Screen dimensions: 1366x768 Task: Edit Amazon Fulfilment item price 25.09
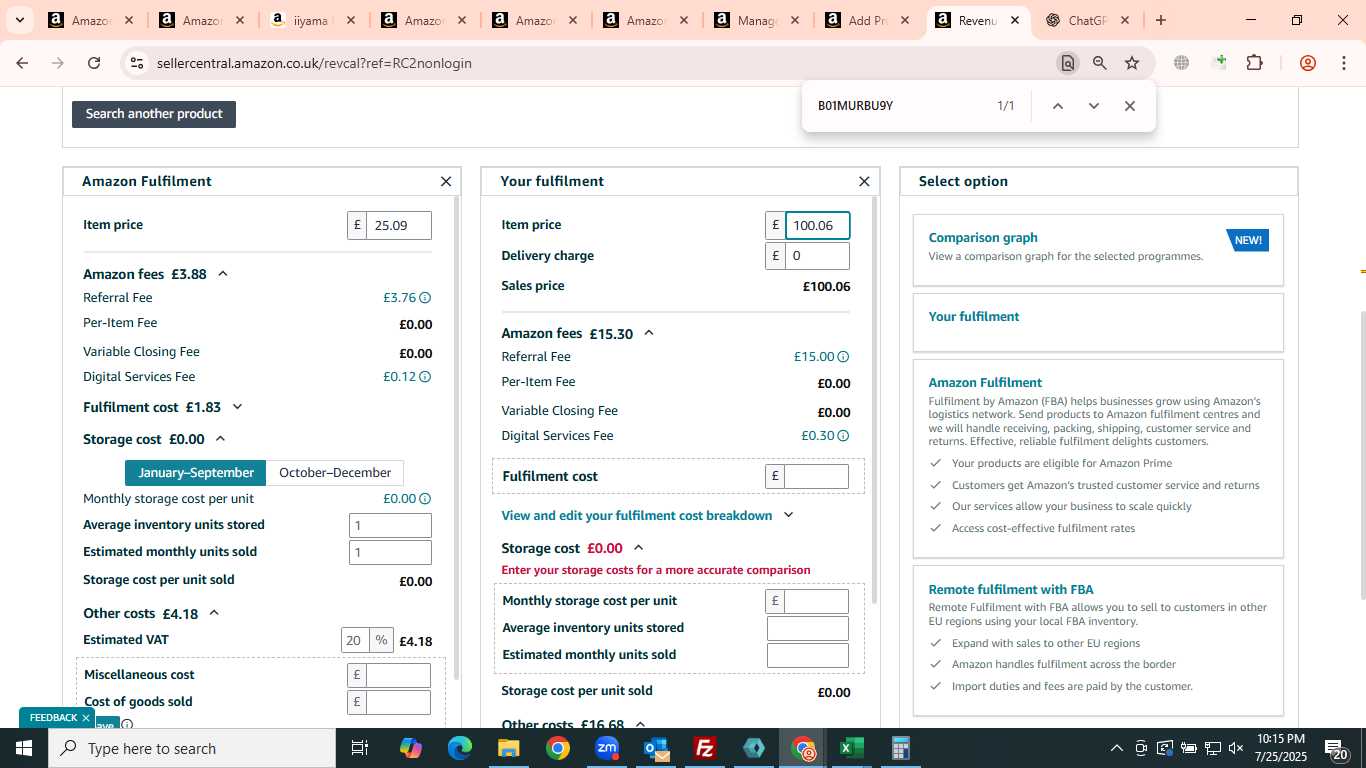[399, 226]
